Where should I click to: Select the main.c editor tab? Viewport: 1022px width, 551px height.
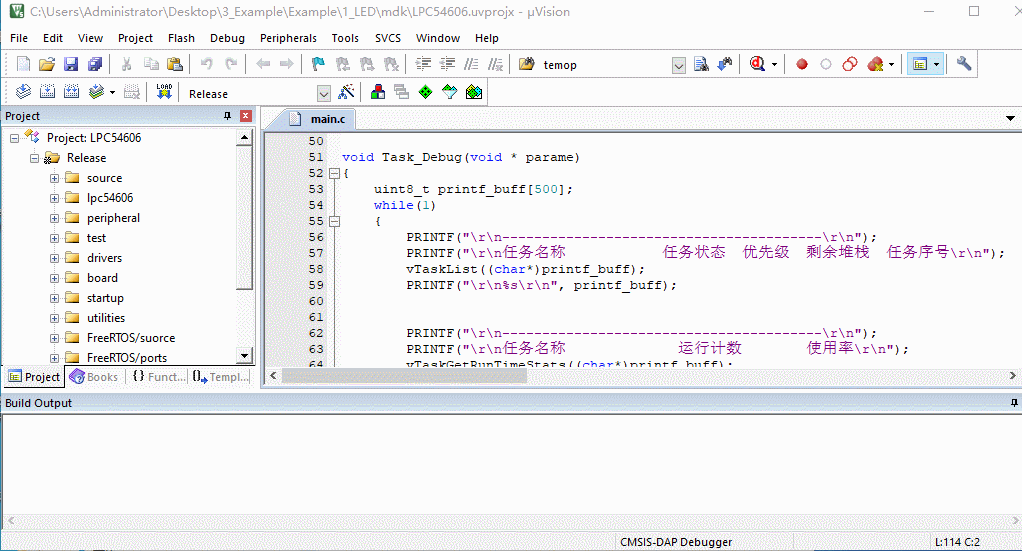(x=318, y=119)
